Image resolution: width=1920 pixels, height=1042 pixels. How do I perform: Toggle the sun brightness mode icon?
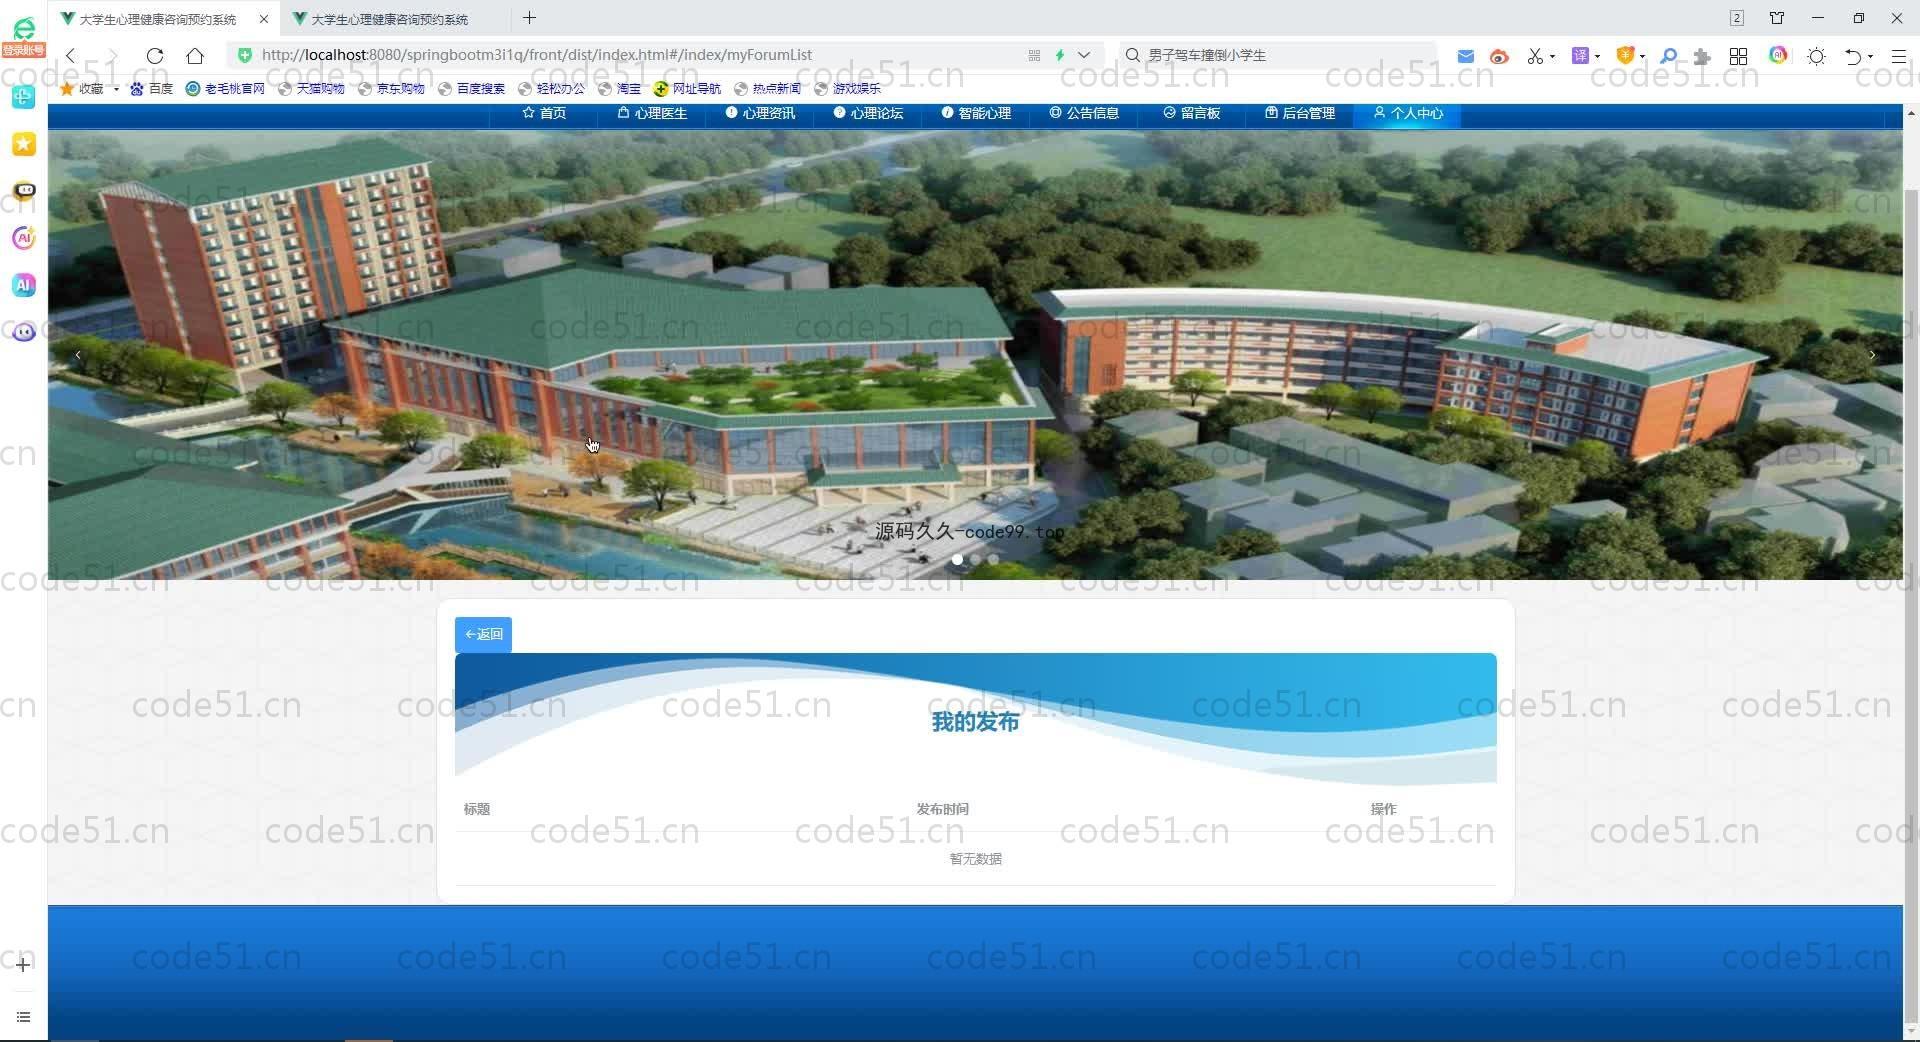[x=1817, y=56]
